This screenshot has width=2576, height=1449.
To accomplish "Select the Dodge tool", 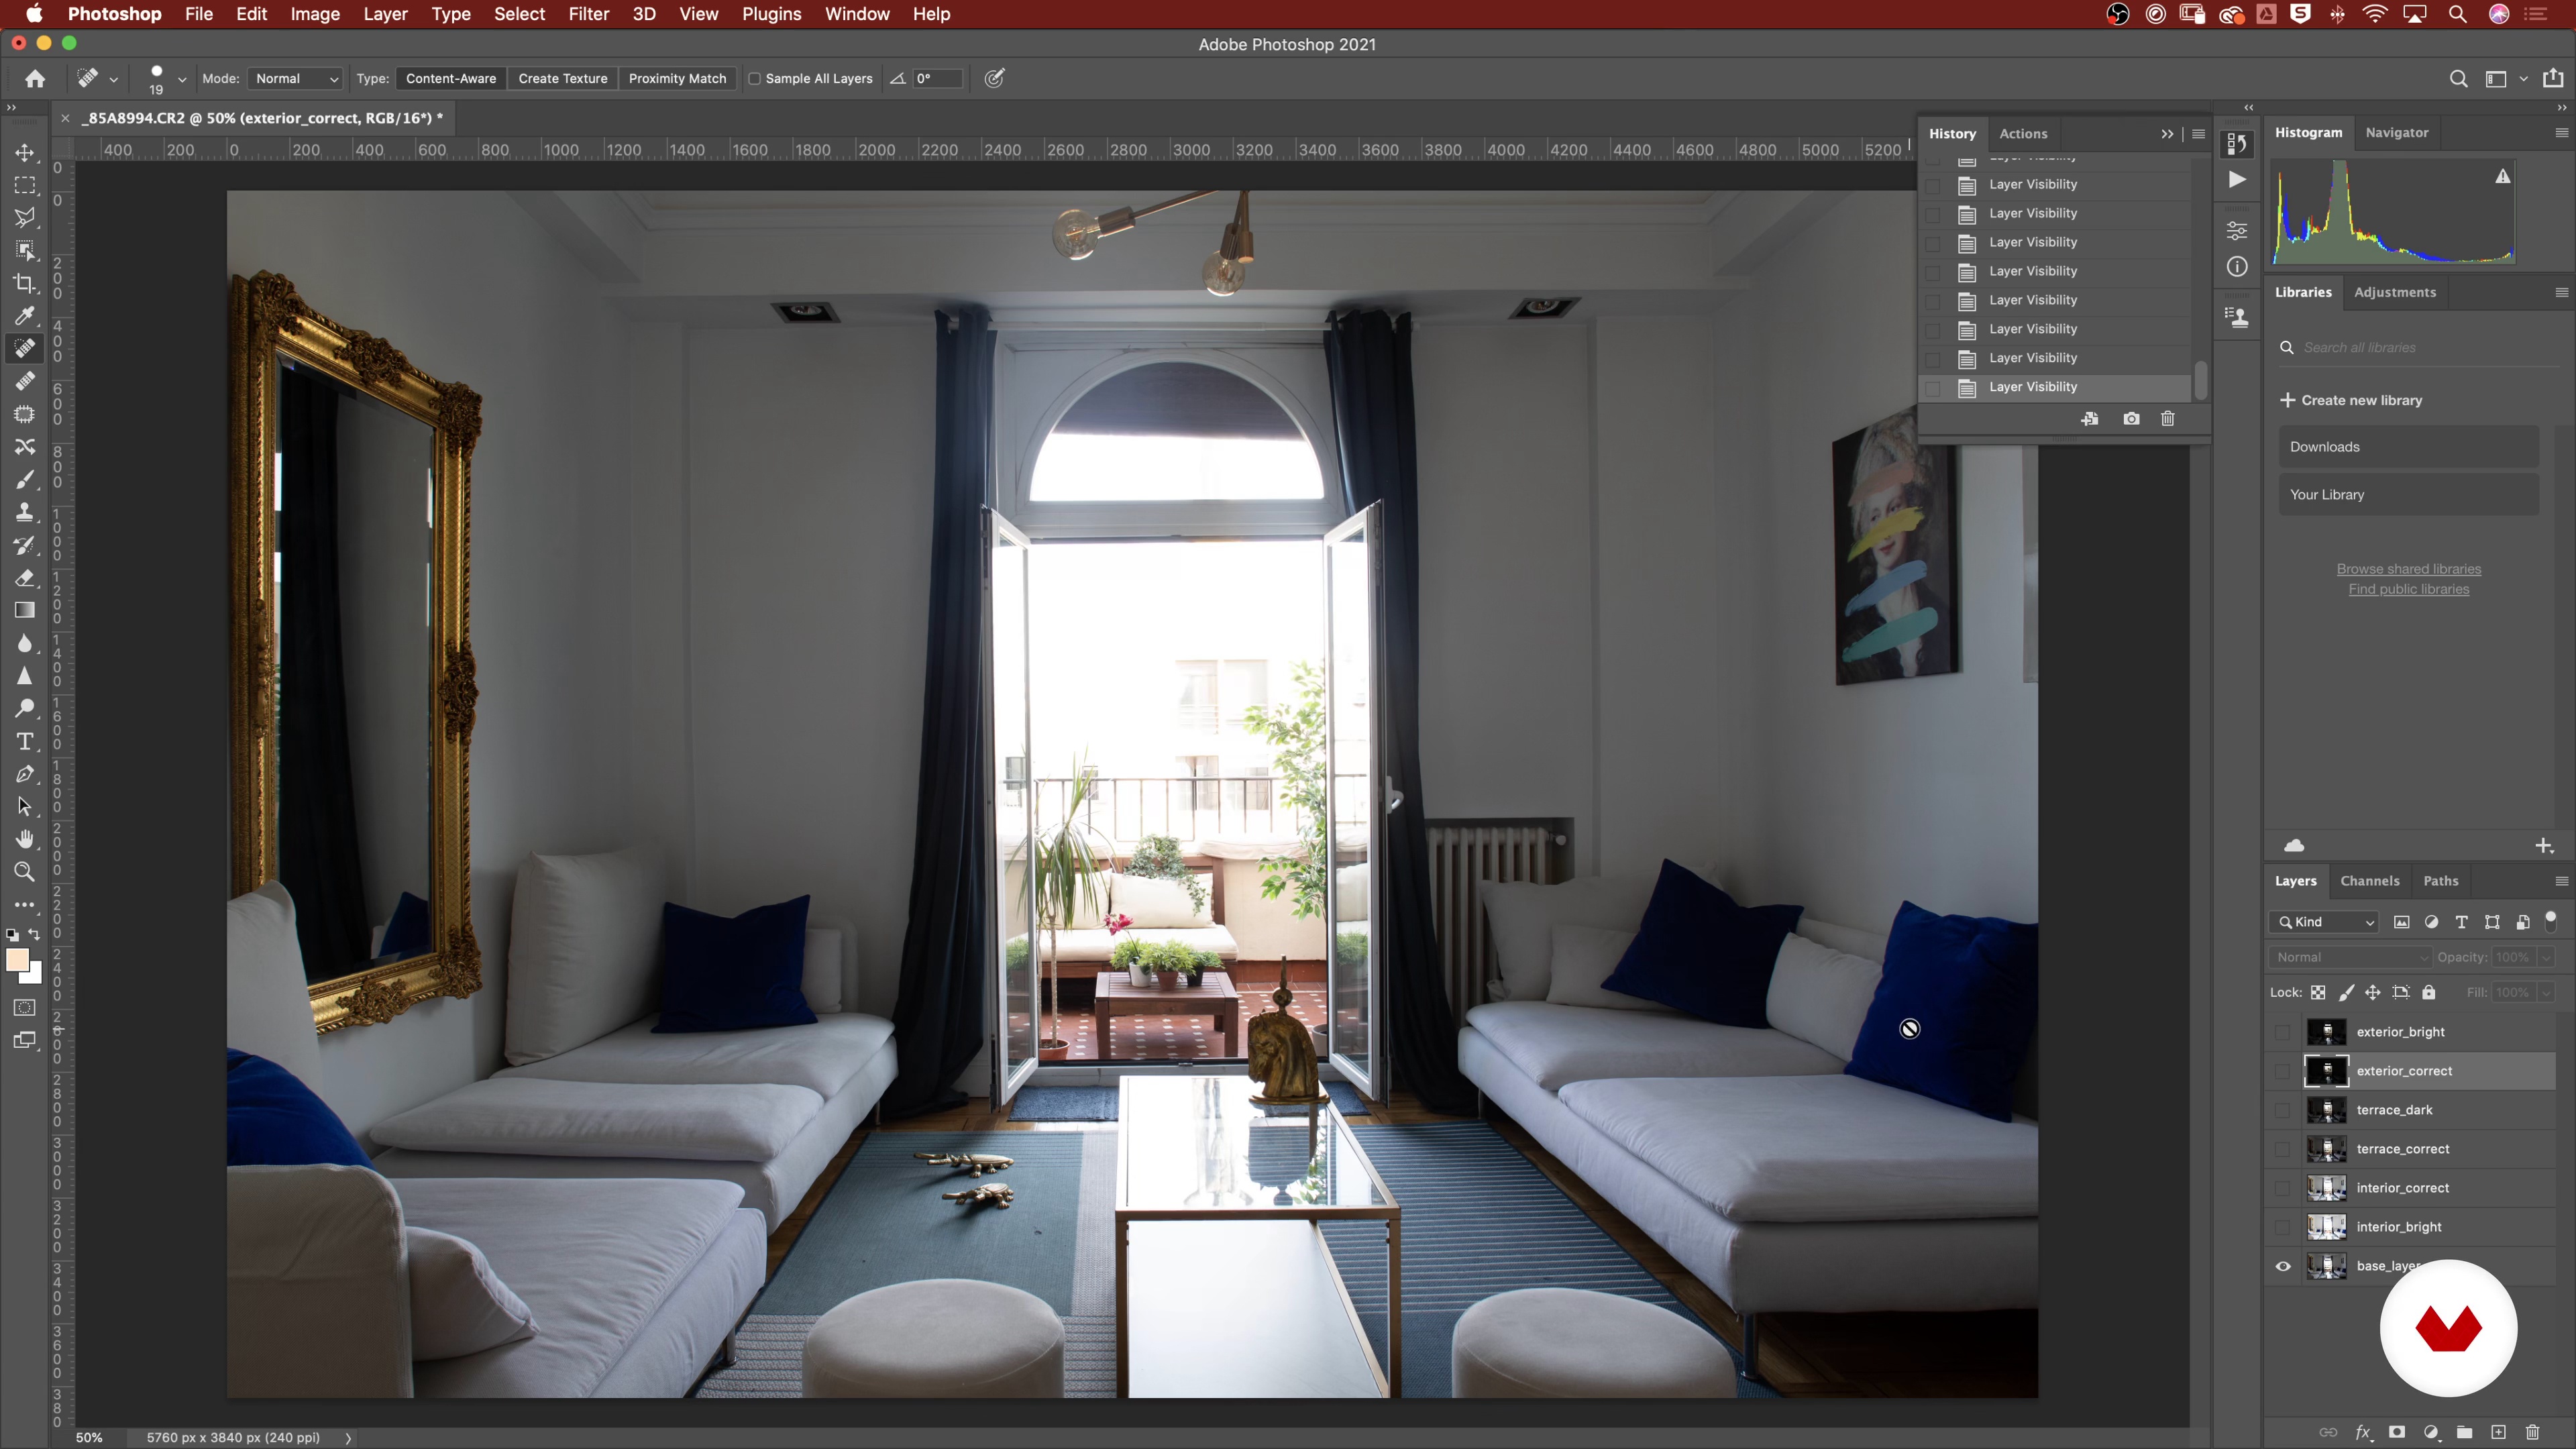I will (x=25, y=709).
